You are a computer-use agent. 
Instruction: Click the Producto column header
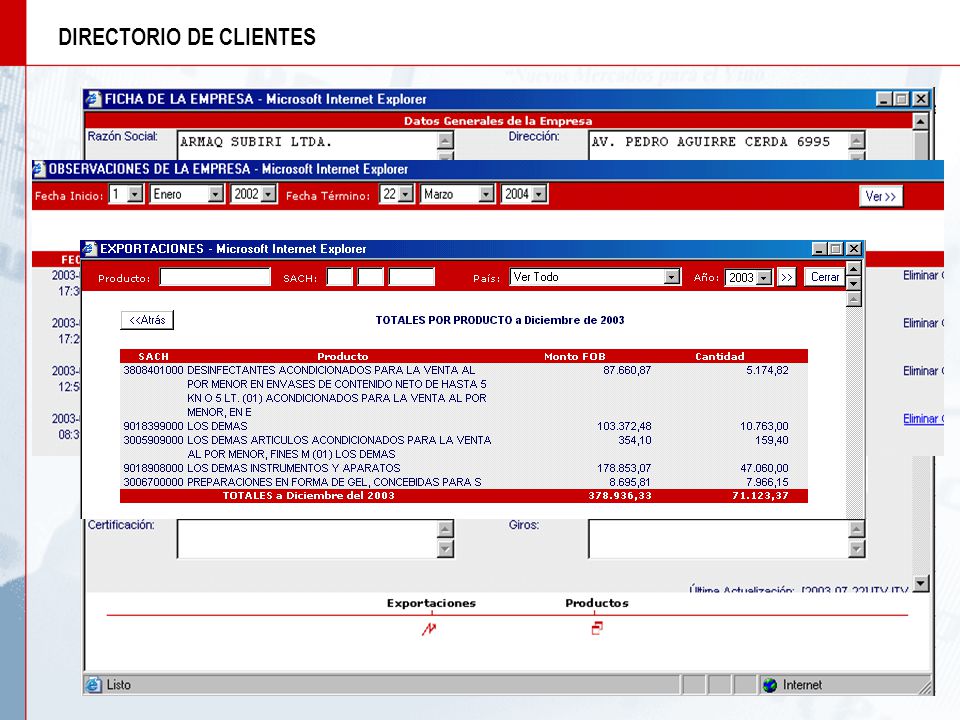pyautogui.click(x=342, y=356)
